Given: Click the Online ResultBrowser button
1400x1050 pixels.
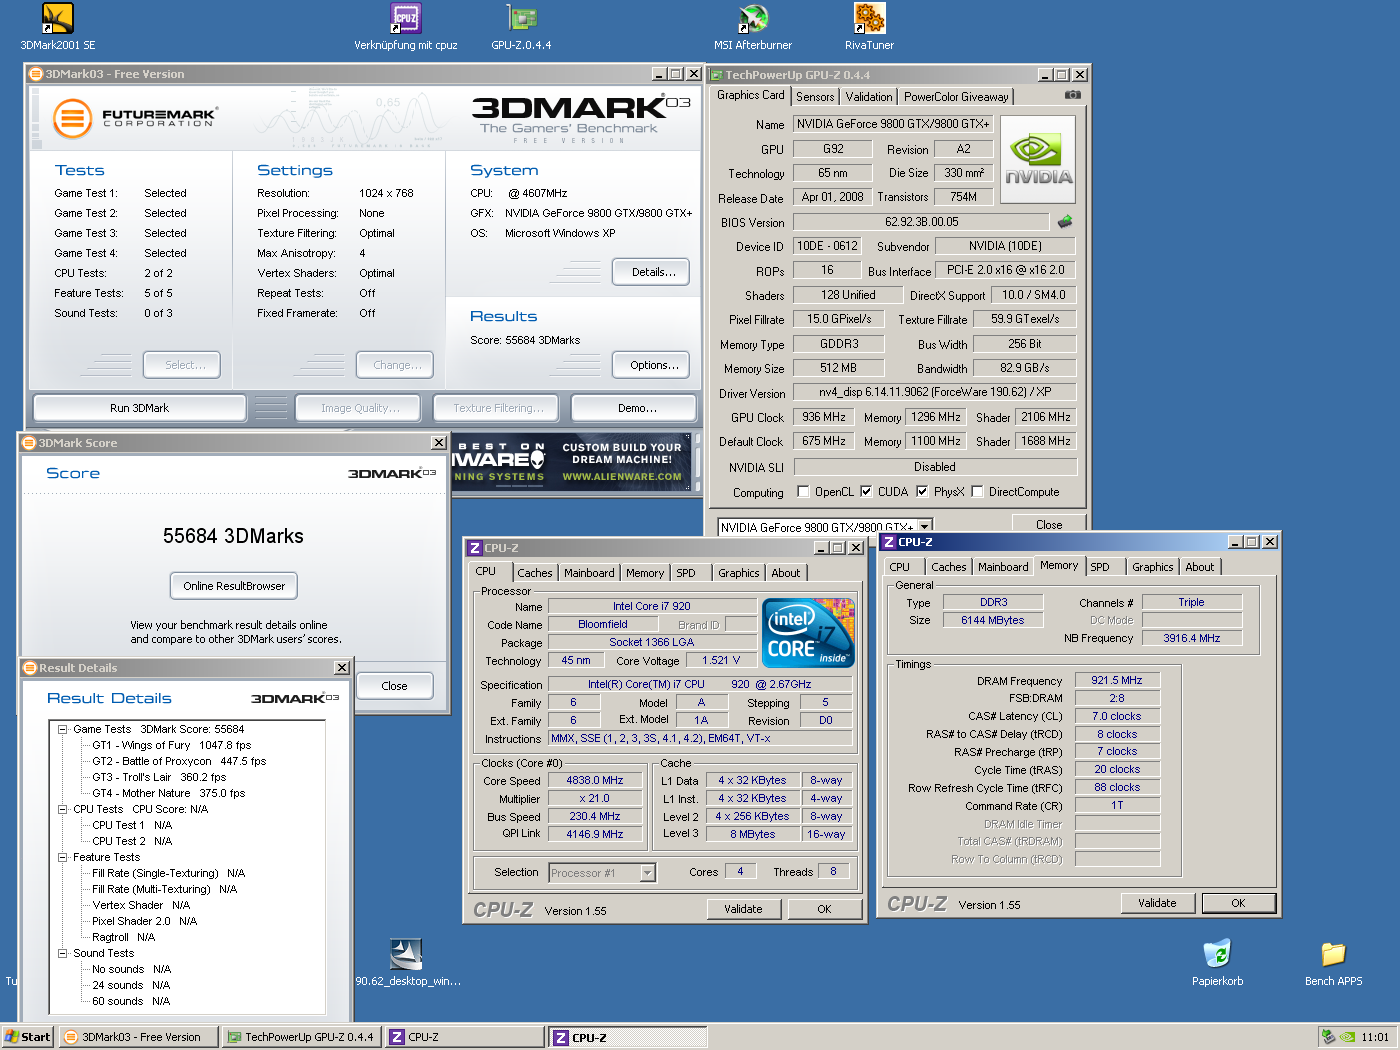Looking at the screenshot, I should point(234,586).
